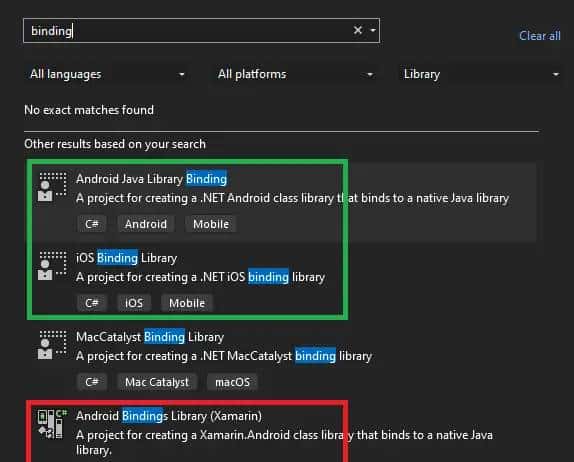
Task: Open the search history dropdown arrow
Action: (373, 30)
